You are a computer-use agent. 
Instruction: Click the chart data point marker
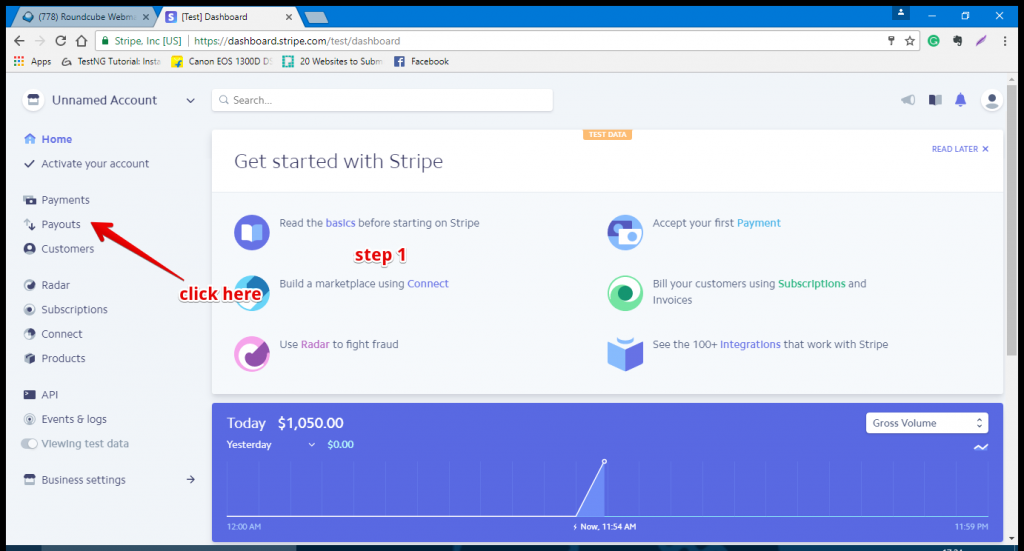604,462
